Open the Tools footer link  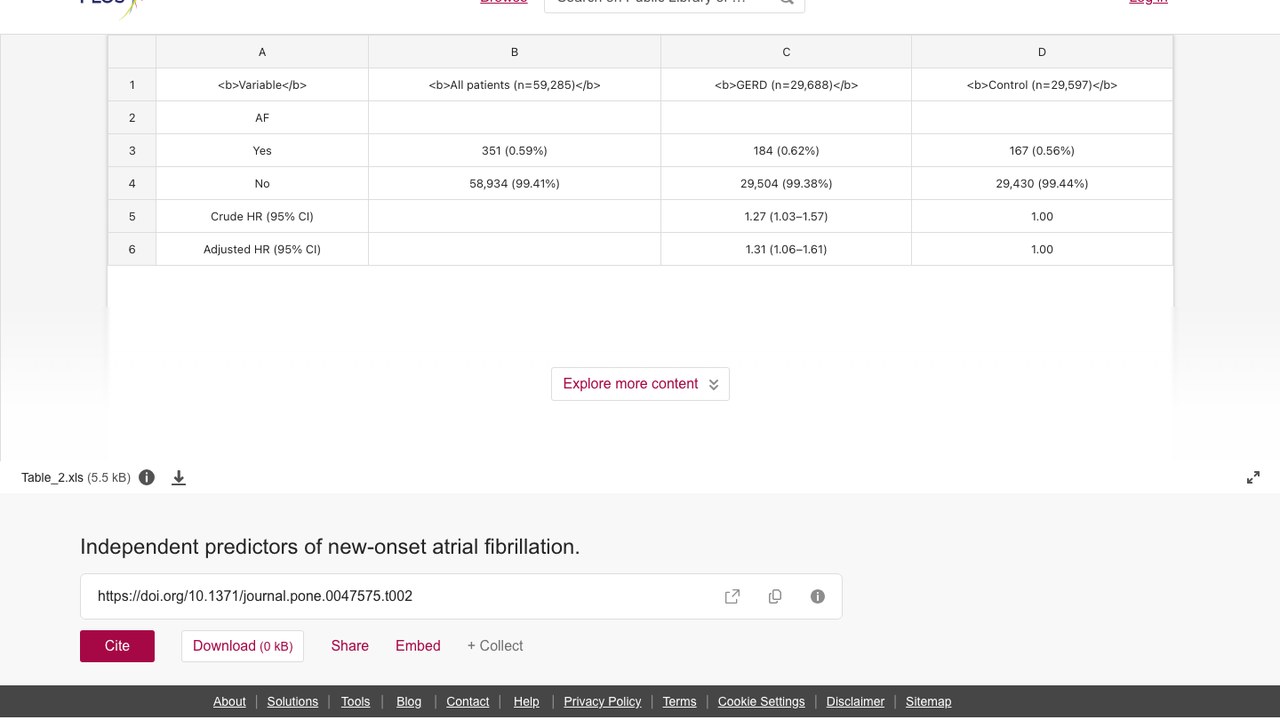(x=355, y=701)
